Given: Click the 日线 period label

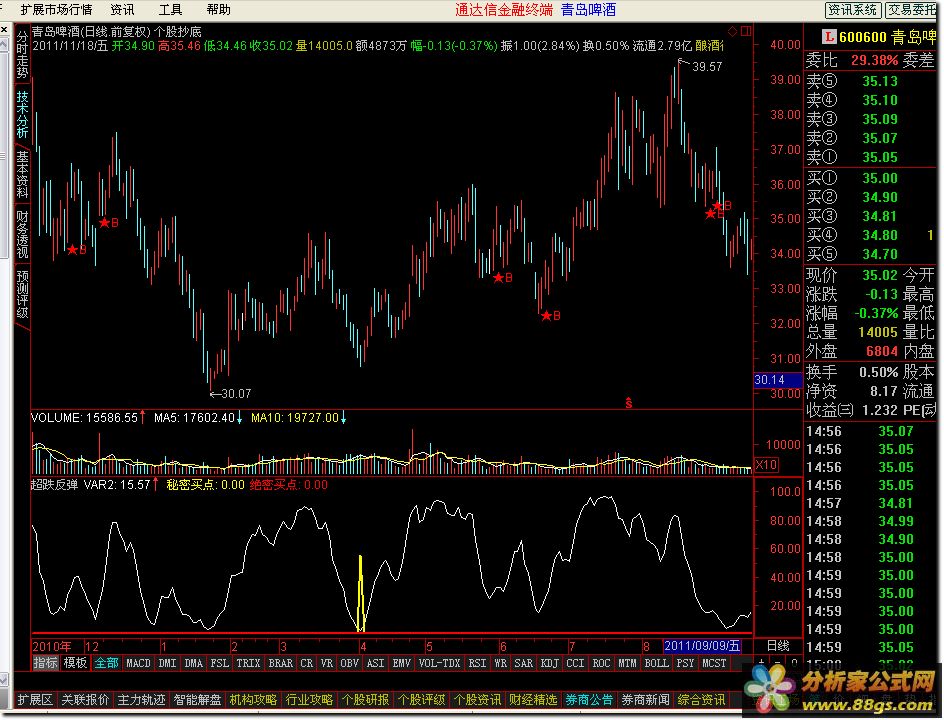Looking at the screenshot, I should [x=778, y=646].
